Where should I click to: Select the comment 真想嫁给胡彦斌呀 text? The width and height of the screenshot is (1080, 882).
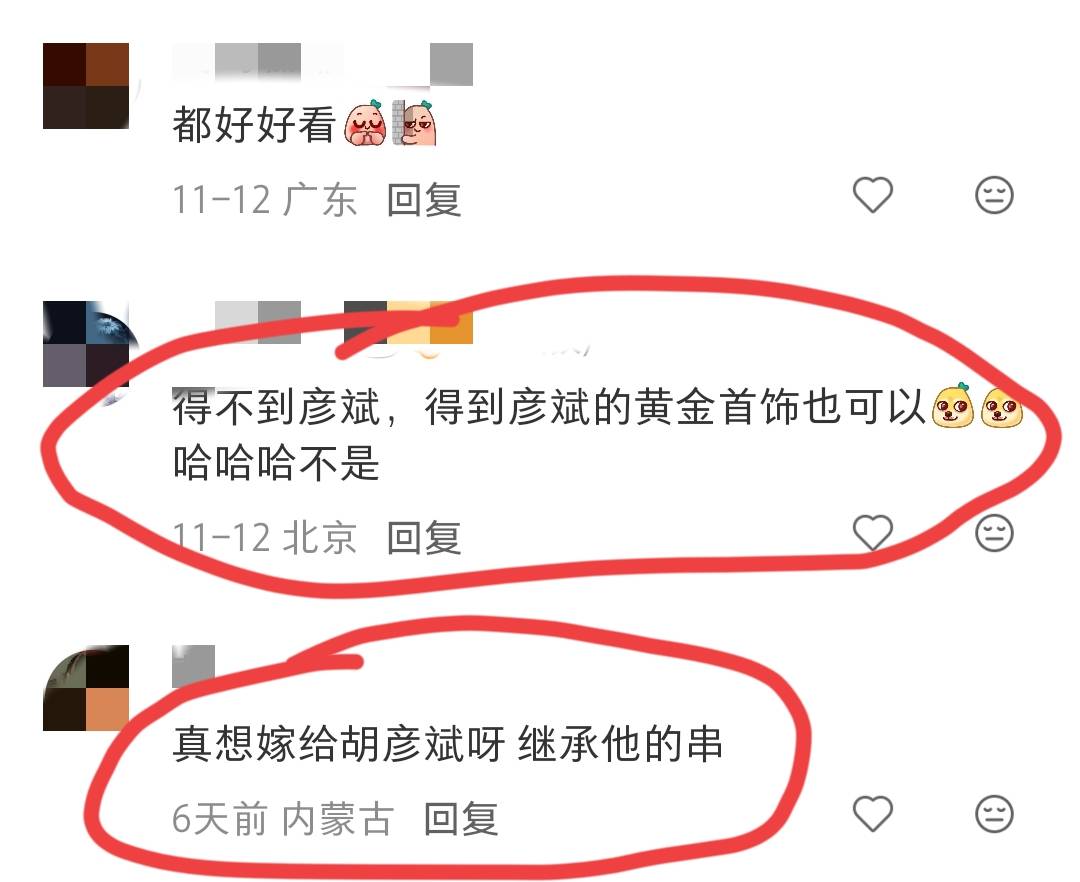447,744
